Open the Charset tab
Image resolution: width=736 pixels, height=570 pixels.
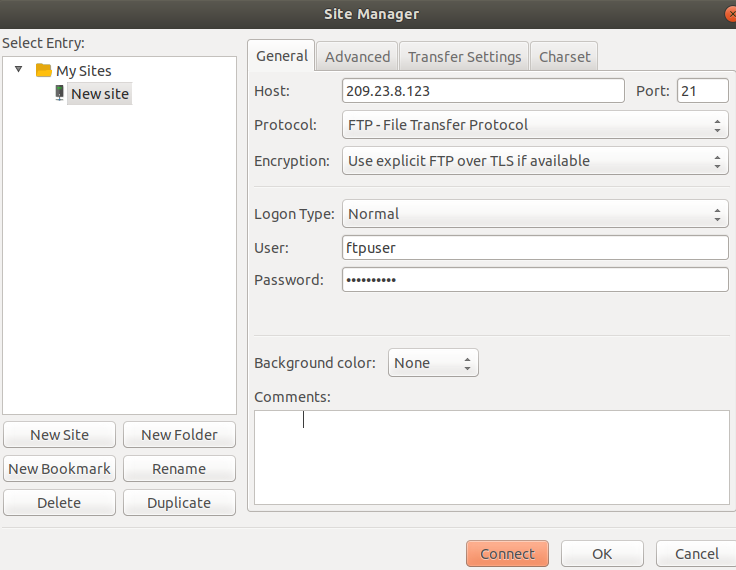[x=564, y=57]
